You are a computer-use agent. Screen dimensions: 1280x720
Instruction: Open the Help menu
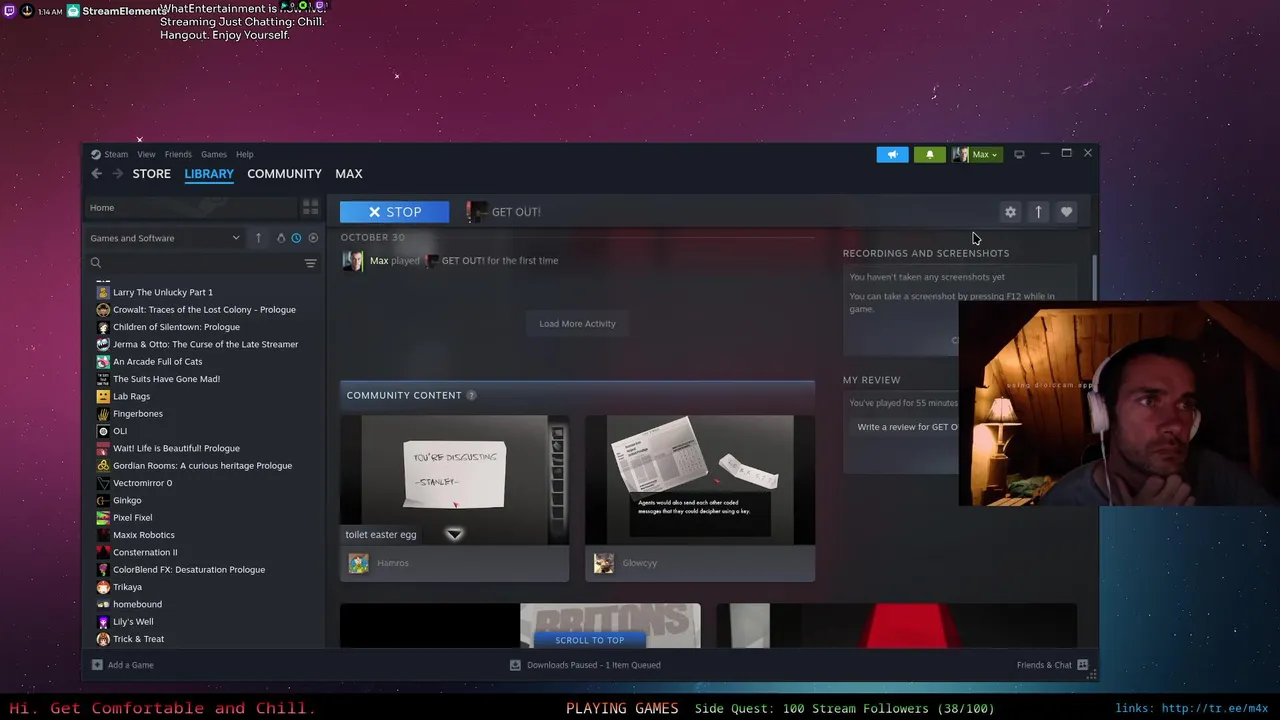click(245, 154)
